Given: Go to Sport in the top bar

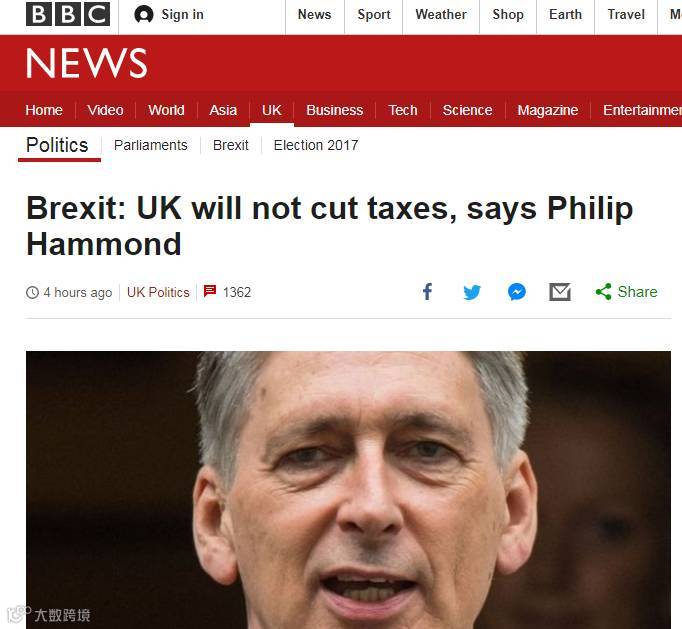Looking at the screenshot, I should (x=374, y=14).
